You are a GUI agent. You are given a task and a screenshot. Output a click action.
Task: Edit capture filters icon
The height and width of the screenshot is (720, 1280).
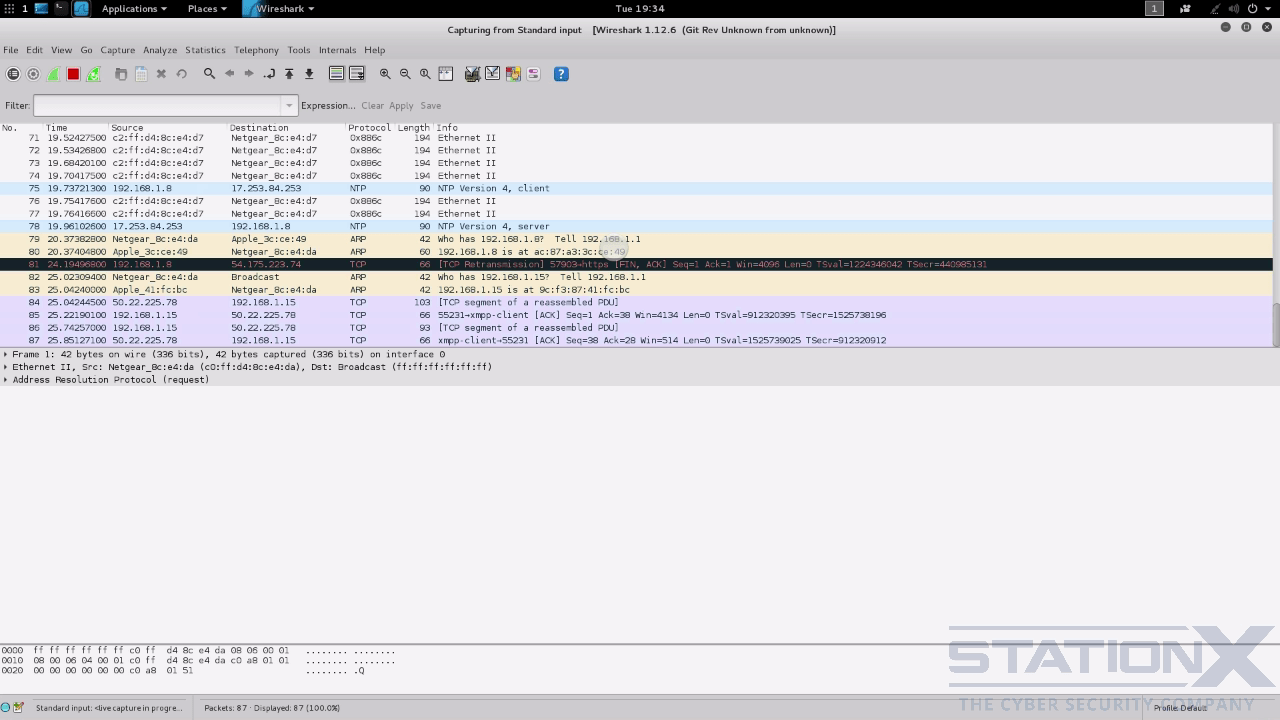pos(473,74)
